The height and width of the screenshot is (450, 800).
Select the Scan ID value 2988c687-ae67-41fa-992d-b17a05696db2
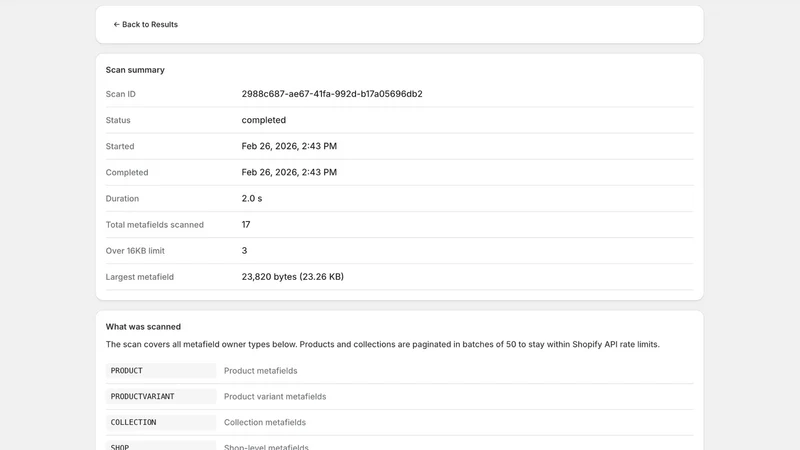pyautogui.click(x=332, y=94)
